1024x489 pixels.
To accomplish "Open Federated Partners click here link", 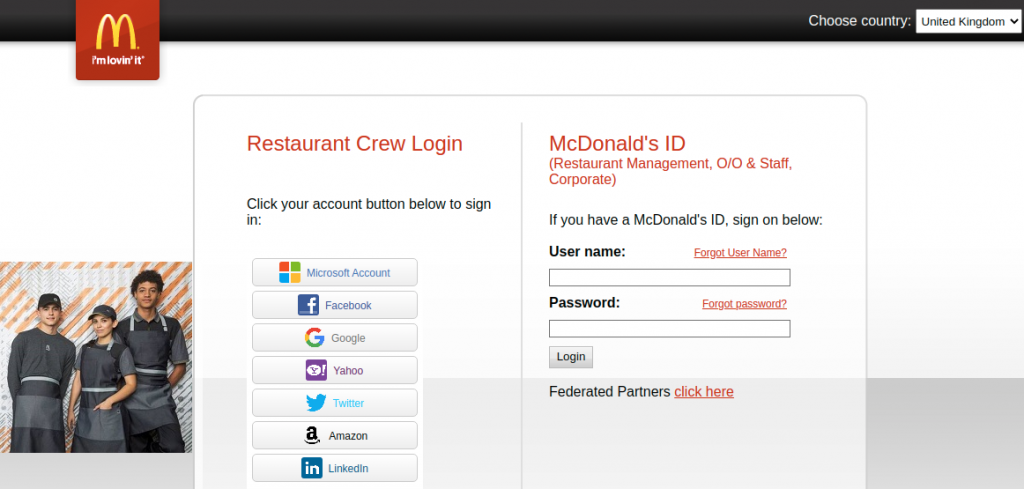I will [x=704, y=392].
